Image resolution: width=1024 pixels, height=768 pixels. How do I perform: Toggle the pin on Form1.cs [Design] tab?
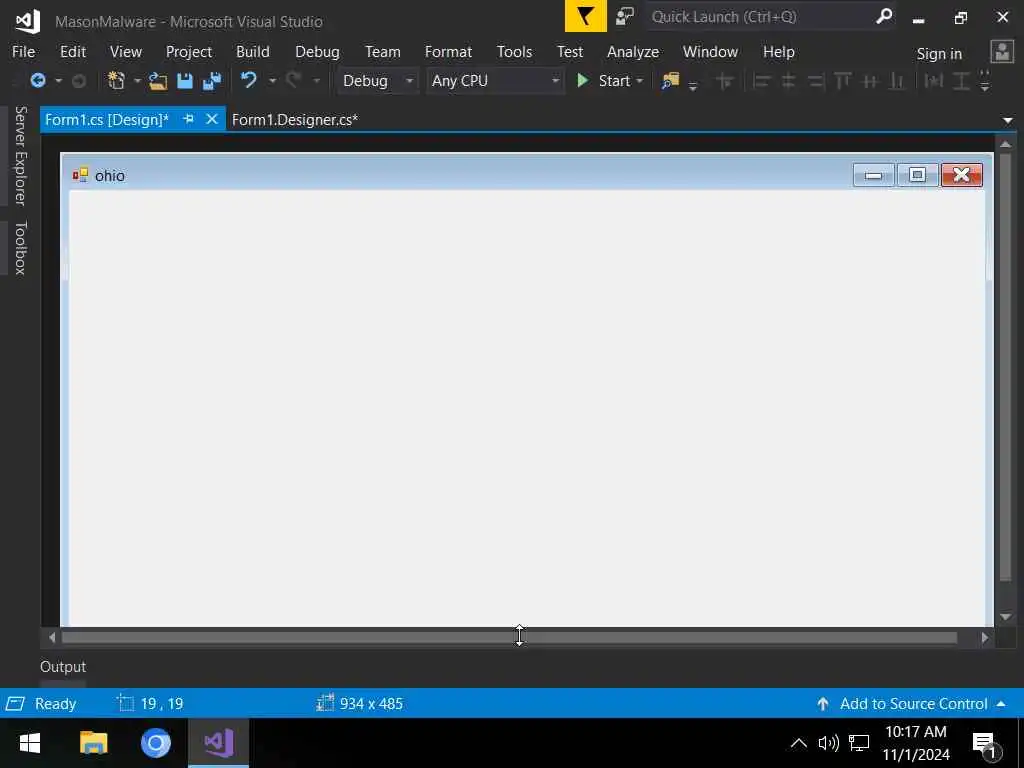click(188, 119)
